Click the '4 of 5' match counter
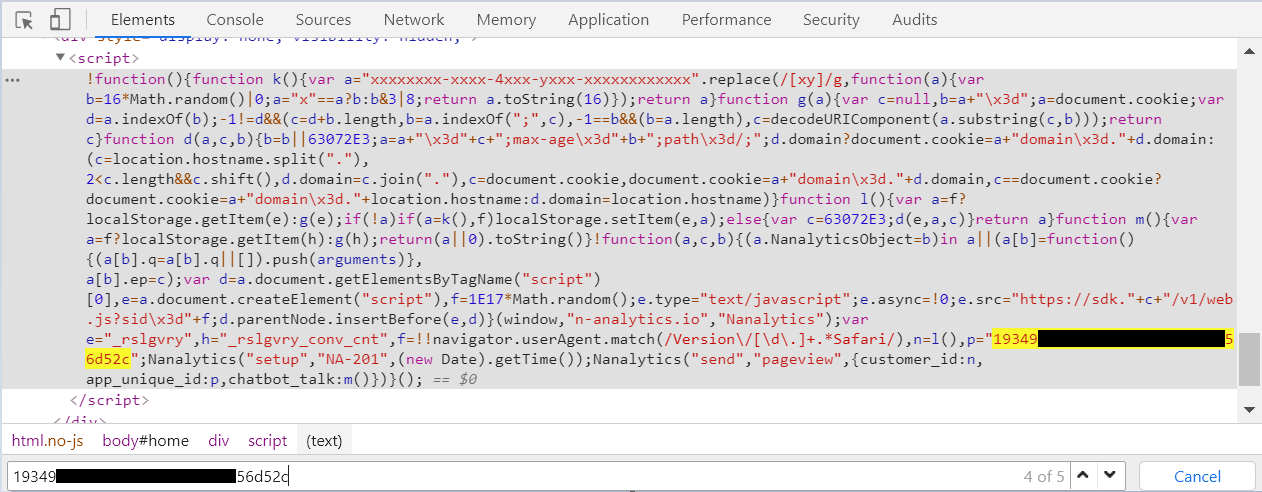1262x492 pixels. 1044,476
